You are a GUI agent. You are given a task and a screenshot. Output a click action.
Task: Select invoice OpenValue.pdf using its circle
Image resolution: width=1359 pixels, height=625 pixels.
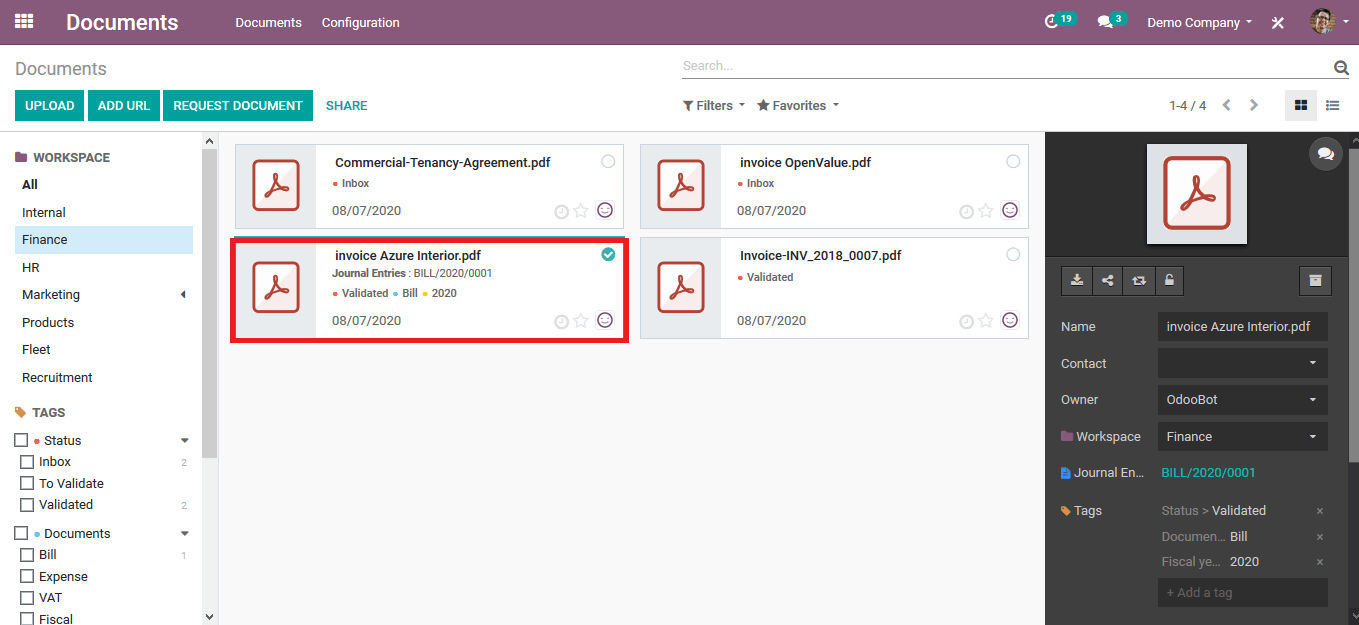pos(1013,161)
